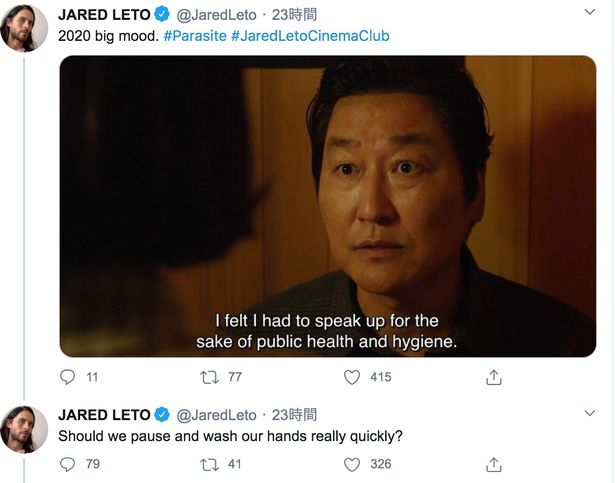Share the wash our hands tweet
Viewport: 615px width, 483px height.
tap(494, 465)
